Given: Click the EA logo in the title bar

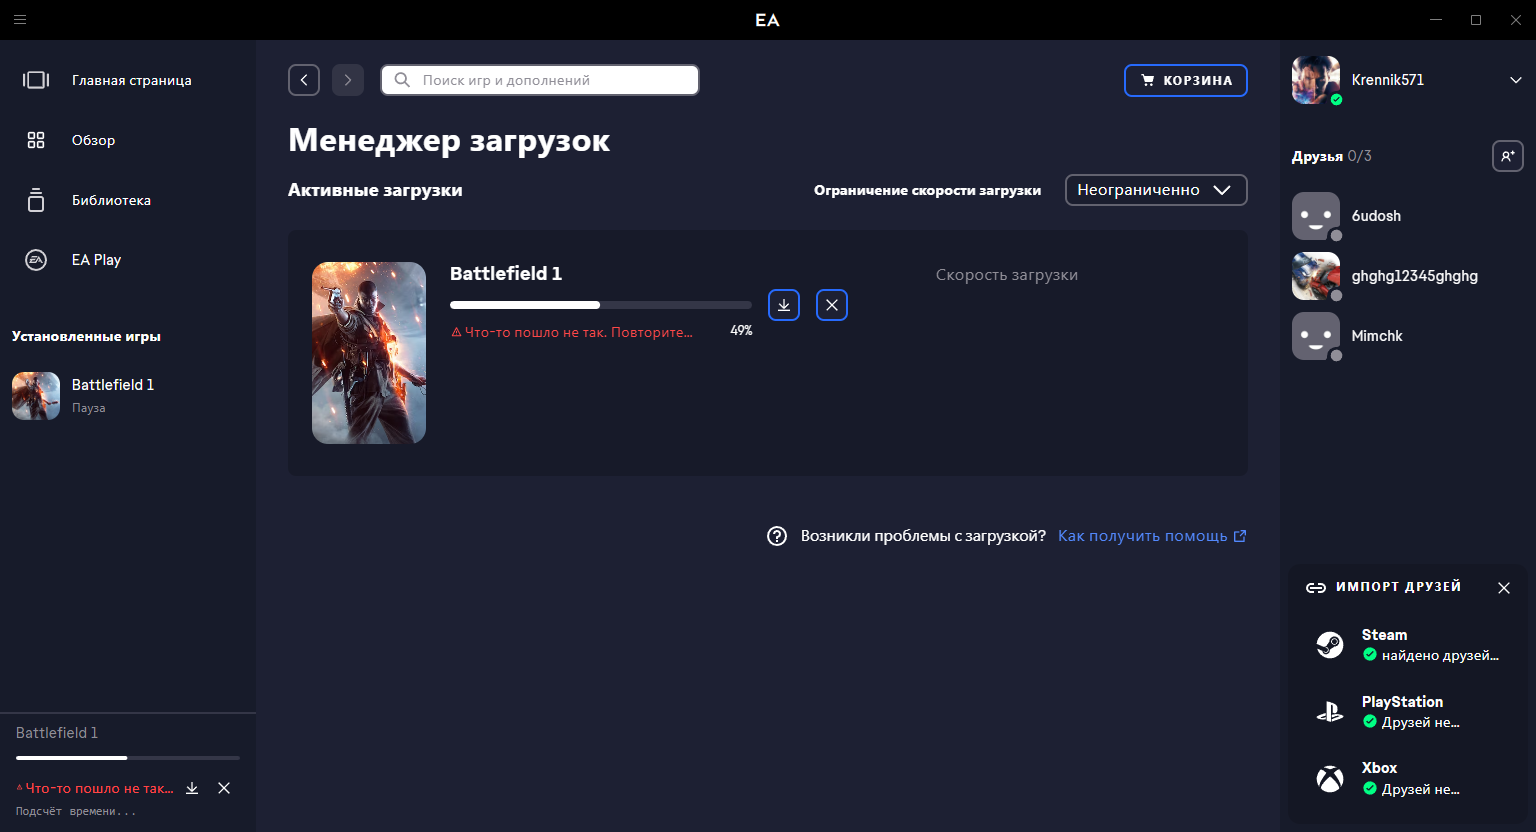Looking at the screenshot, I should (767, 20).
